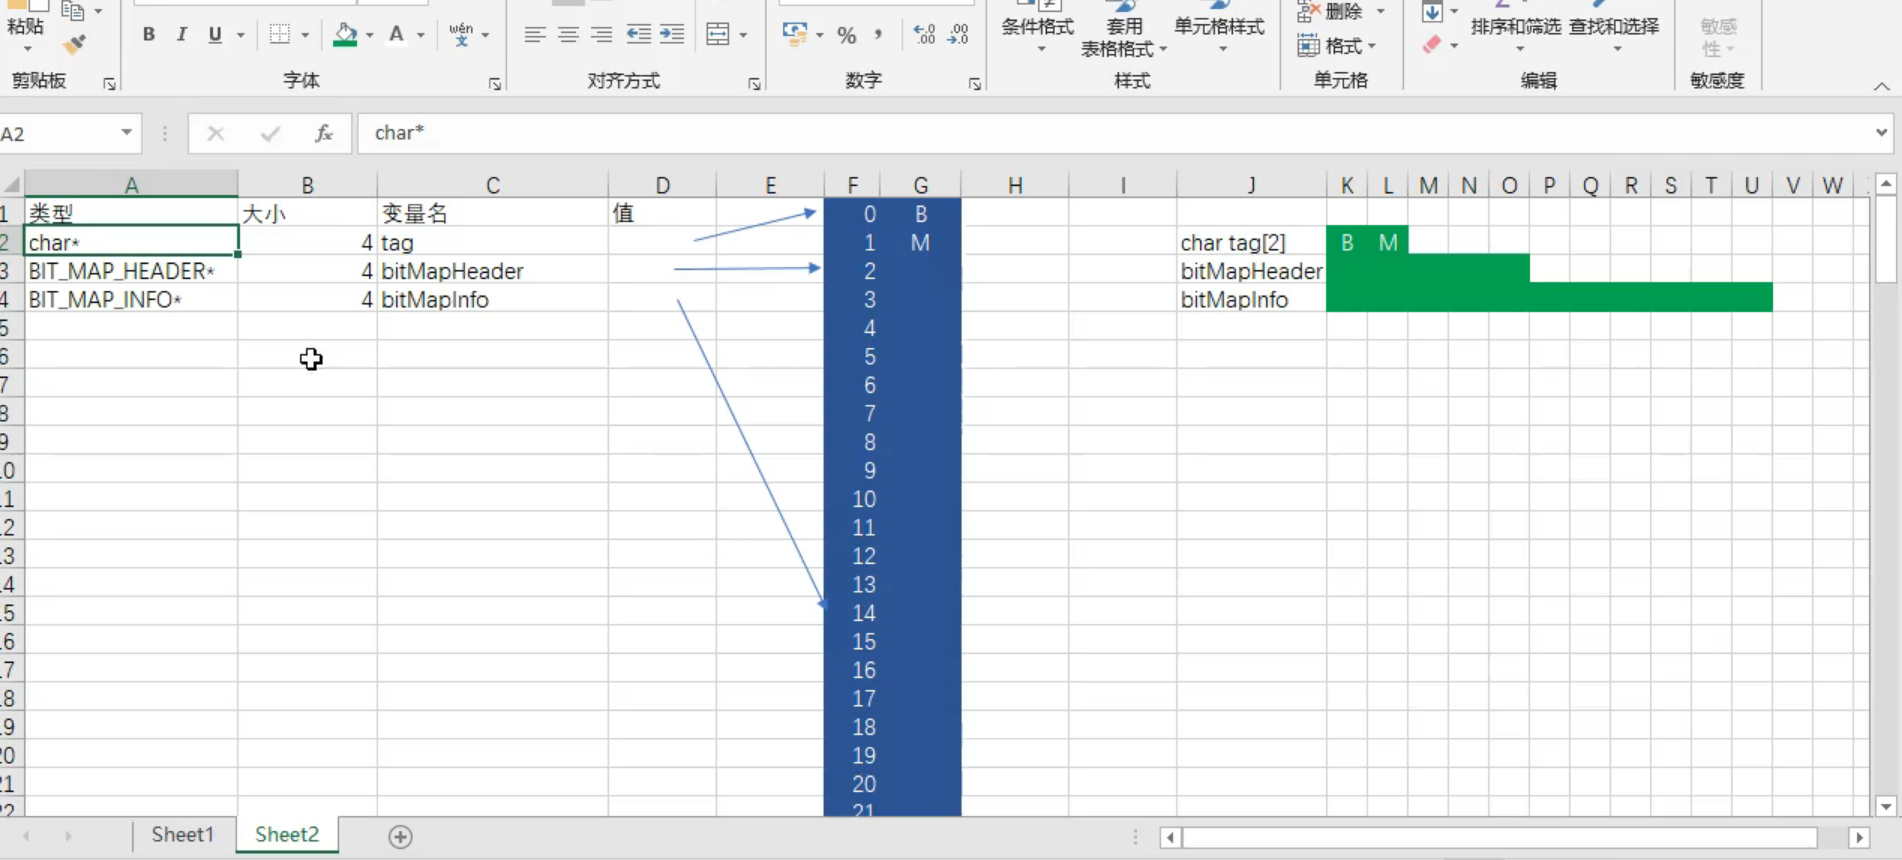Open underline style dropdown arrow
Viewport: 1902px width, 860px height.
pyautogui.click(x=241, y=35)
